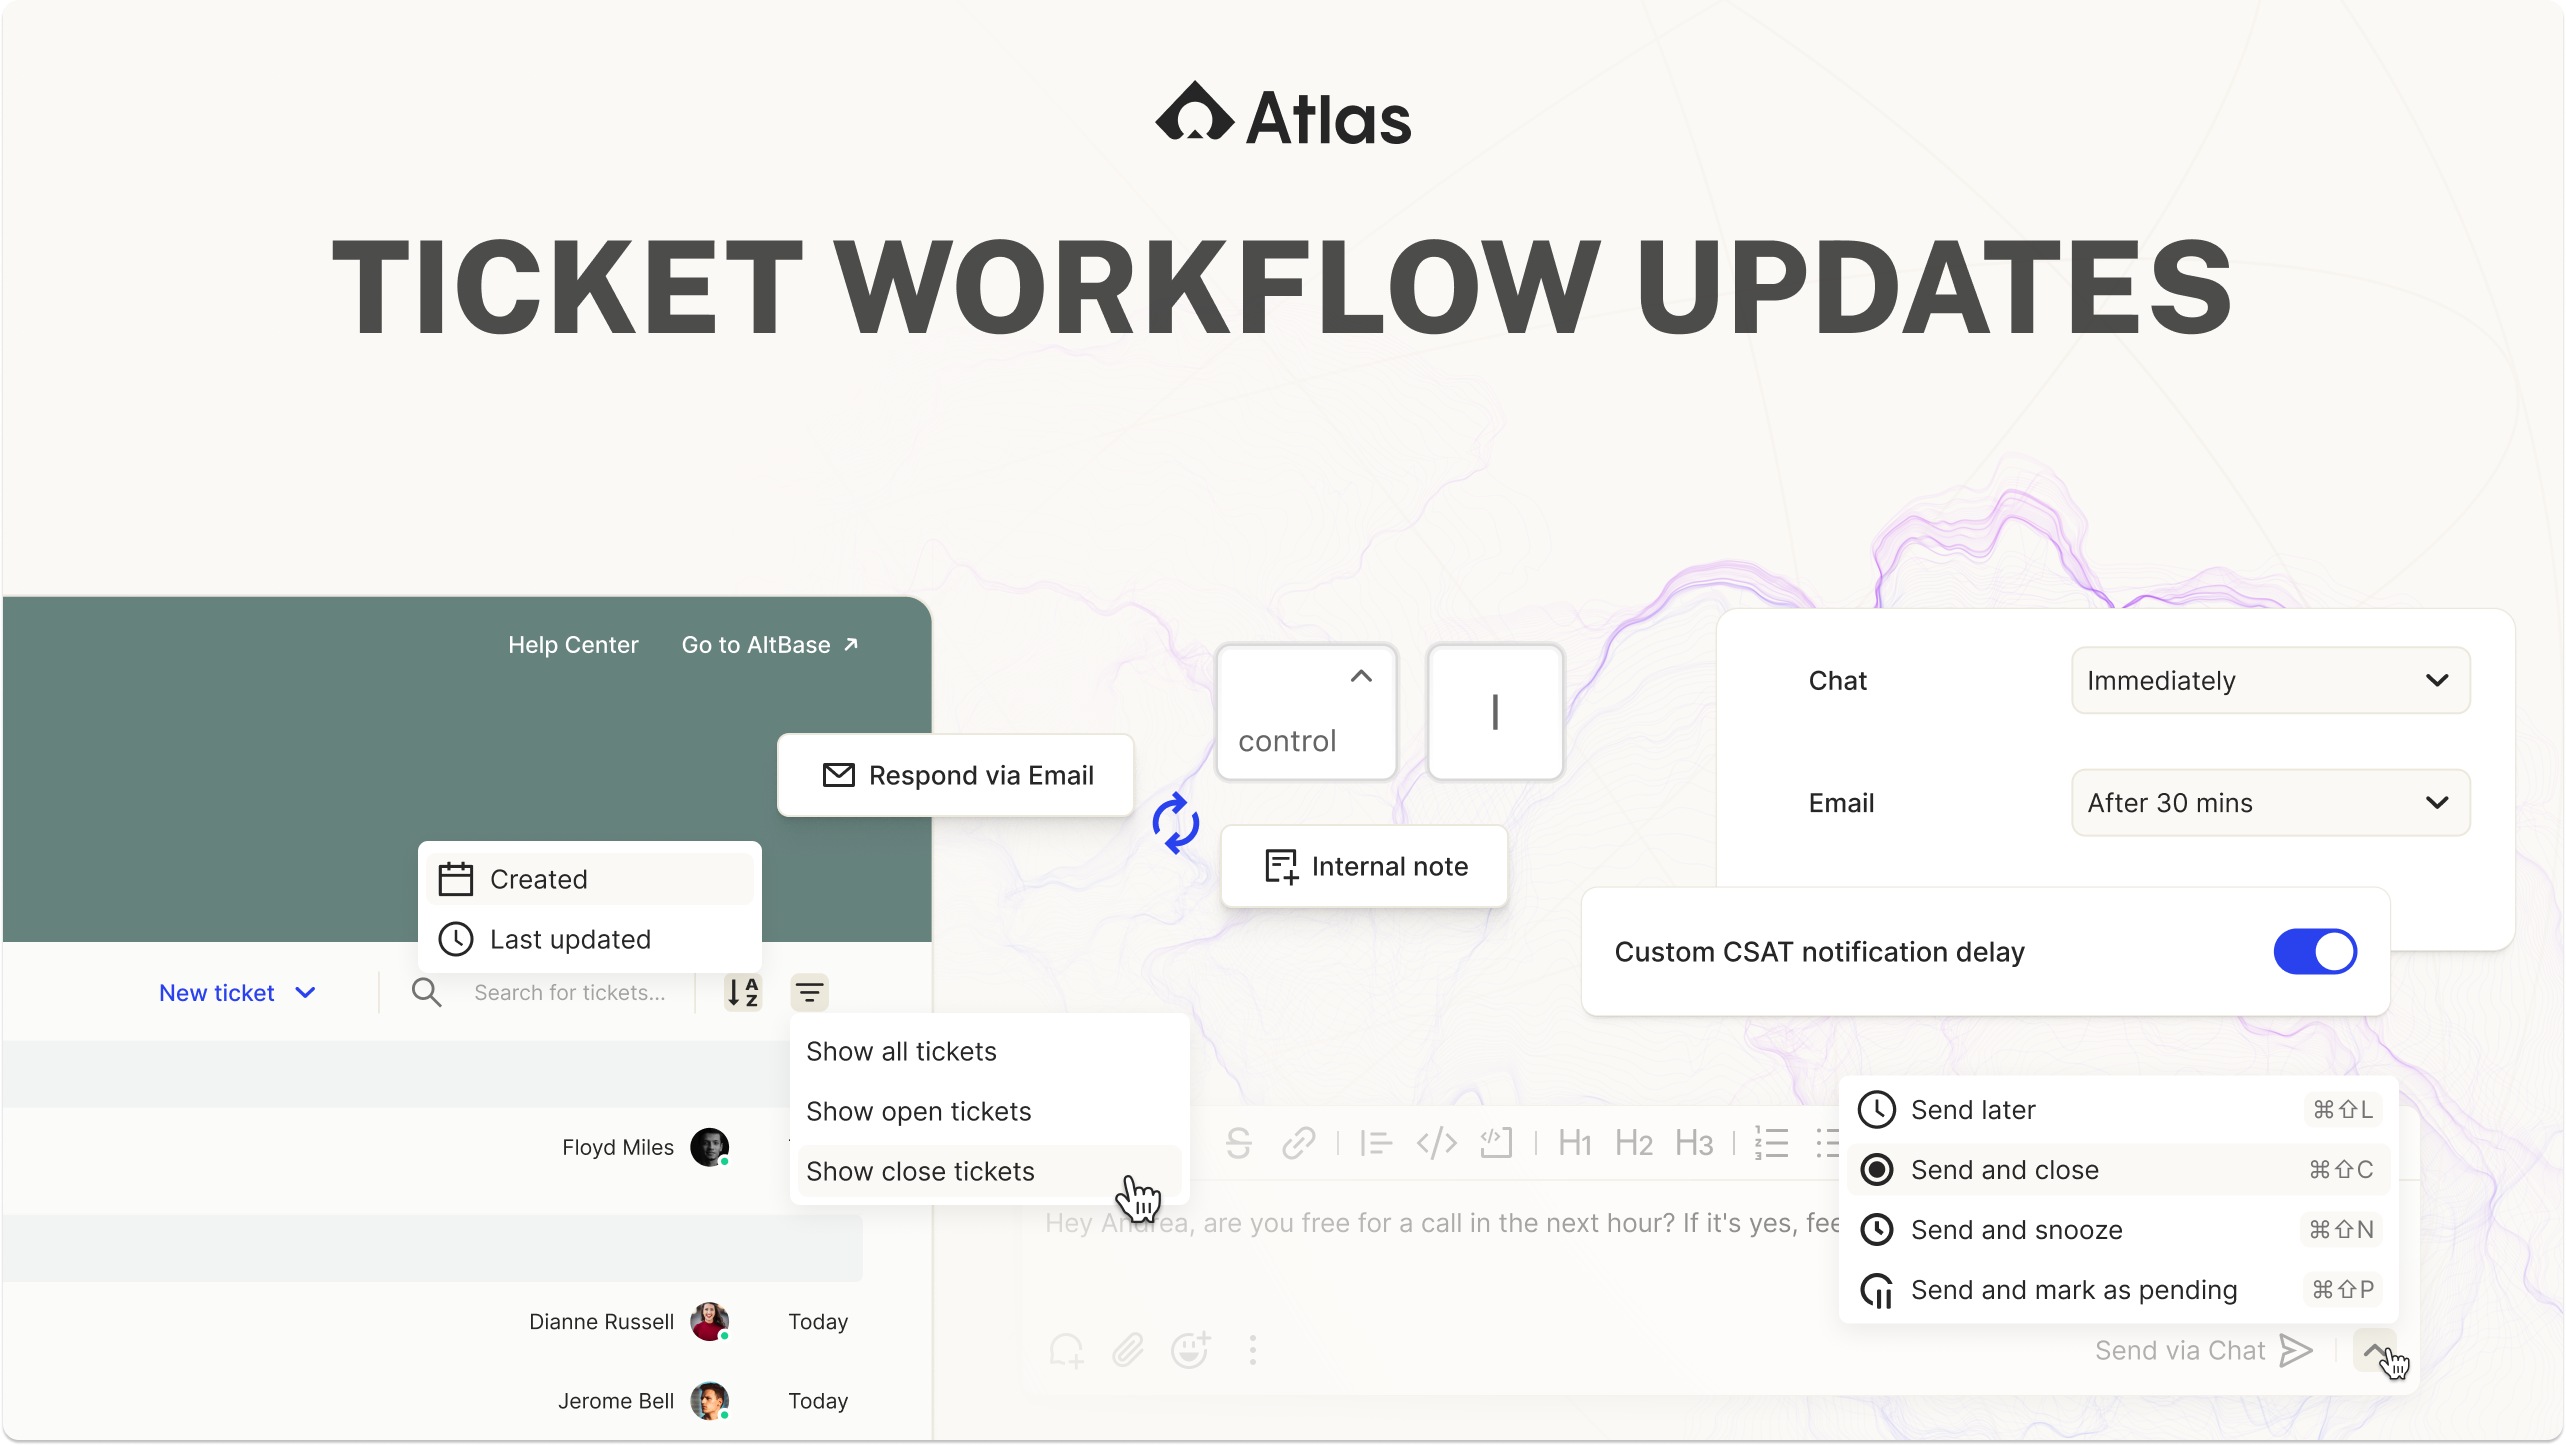Open the Email After 30 mins dropdown
Screen dimensions: 2566x1446
(x=2270, y=802)
